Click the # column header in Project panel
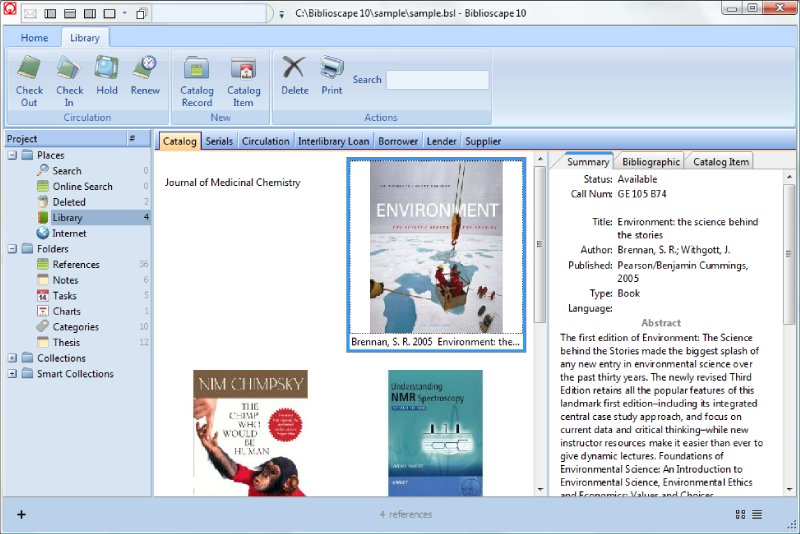This screenshot has width=800, height=534. (138, 138)
